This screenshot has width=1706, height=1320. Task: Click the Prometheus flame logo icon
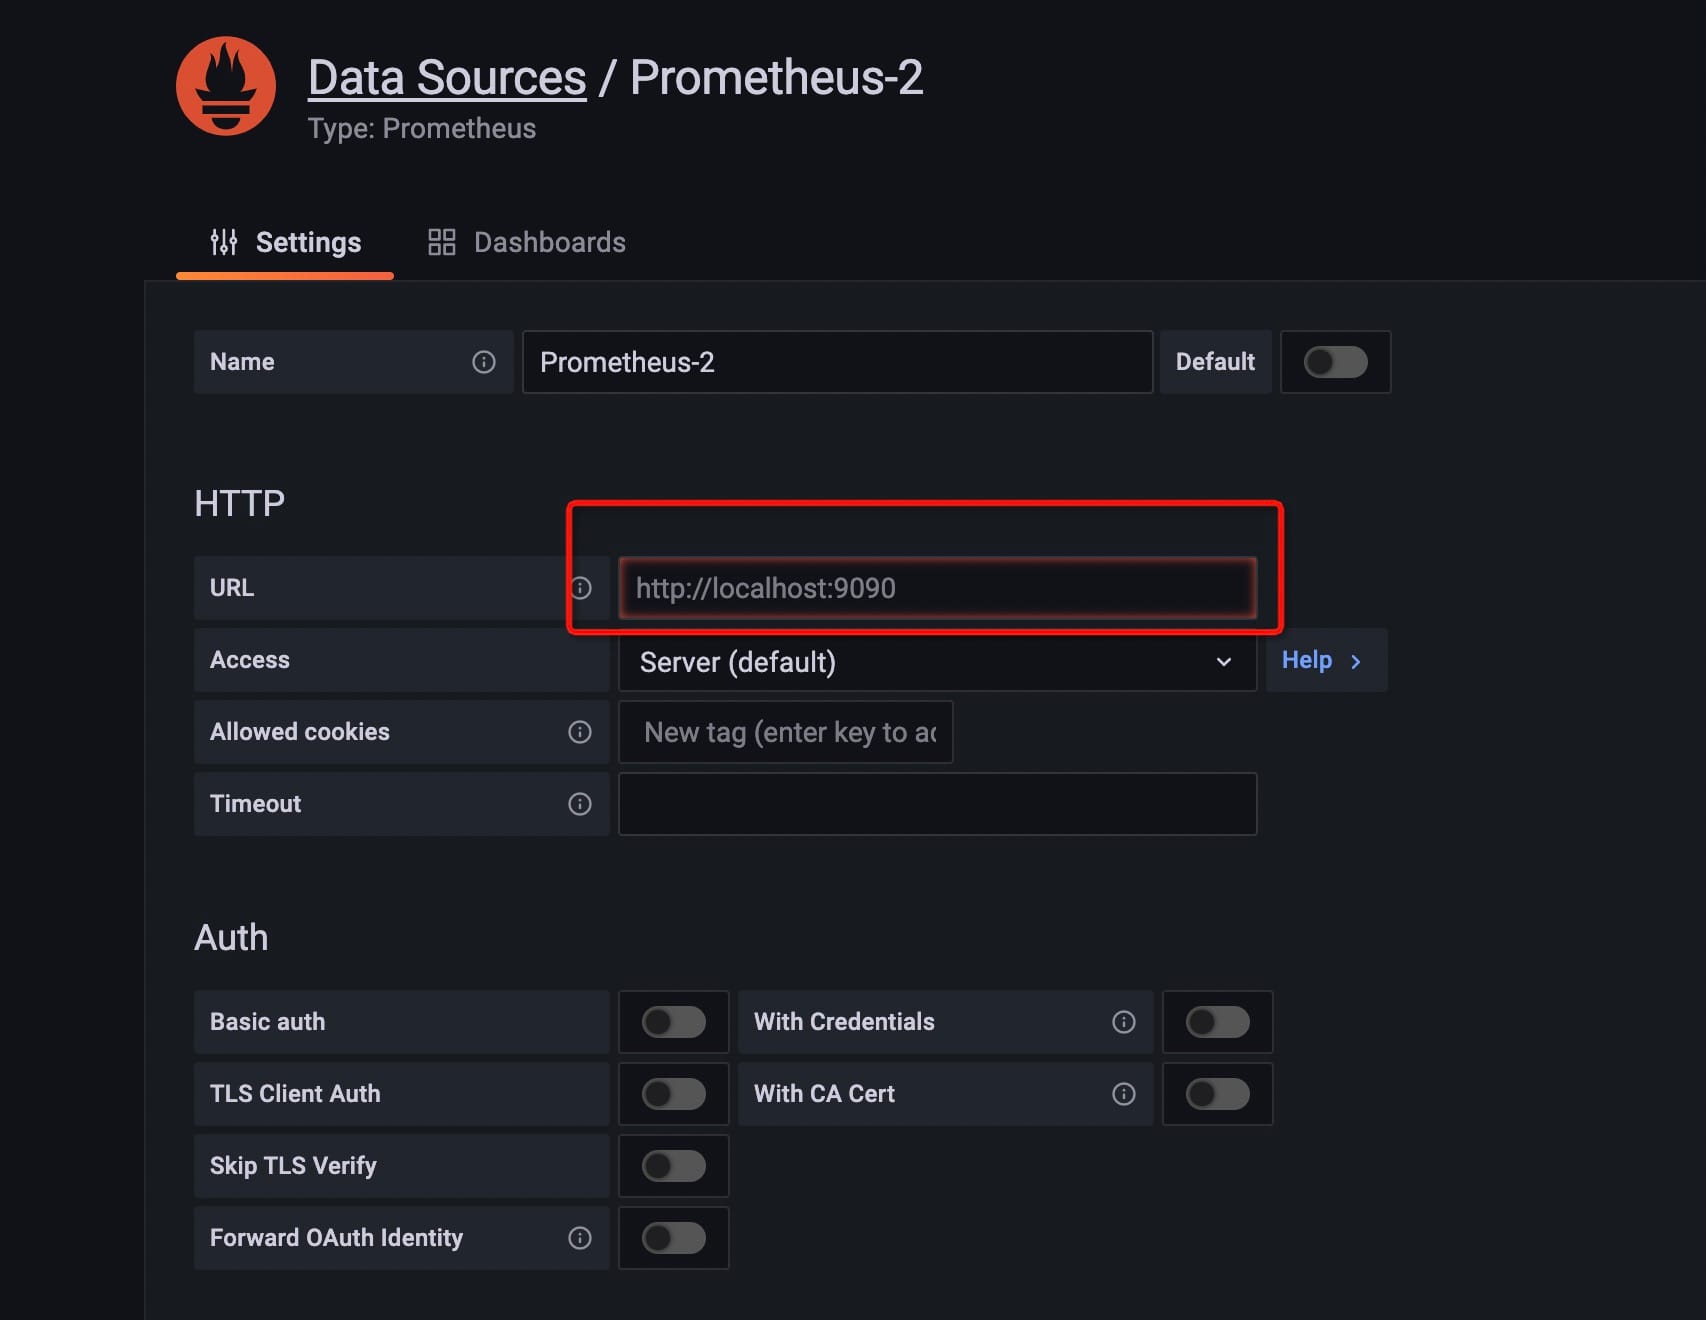(x=226, y=86)
